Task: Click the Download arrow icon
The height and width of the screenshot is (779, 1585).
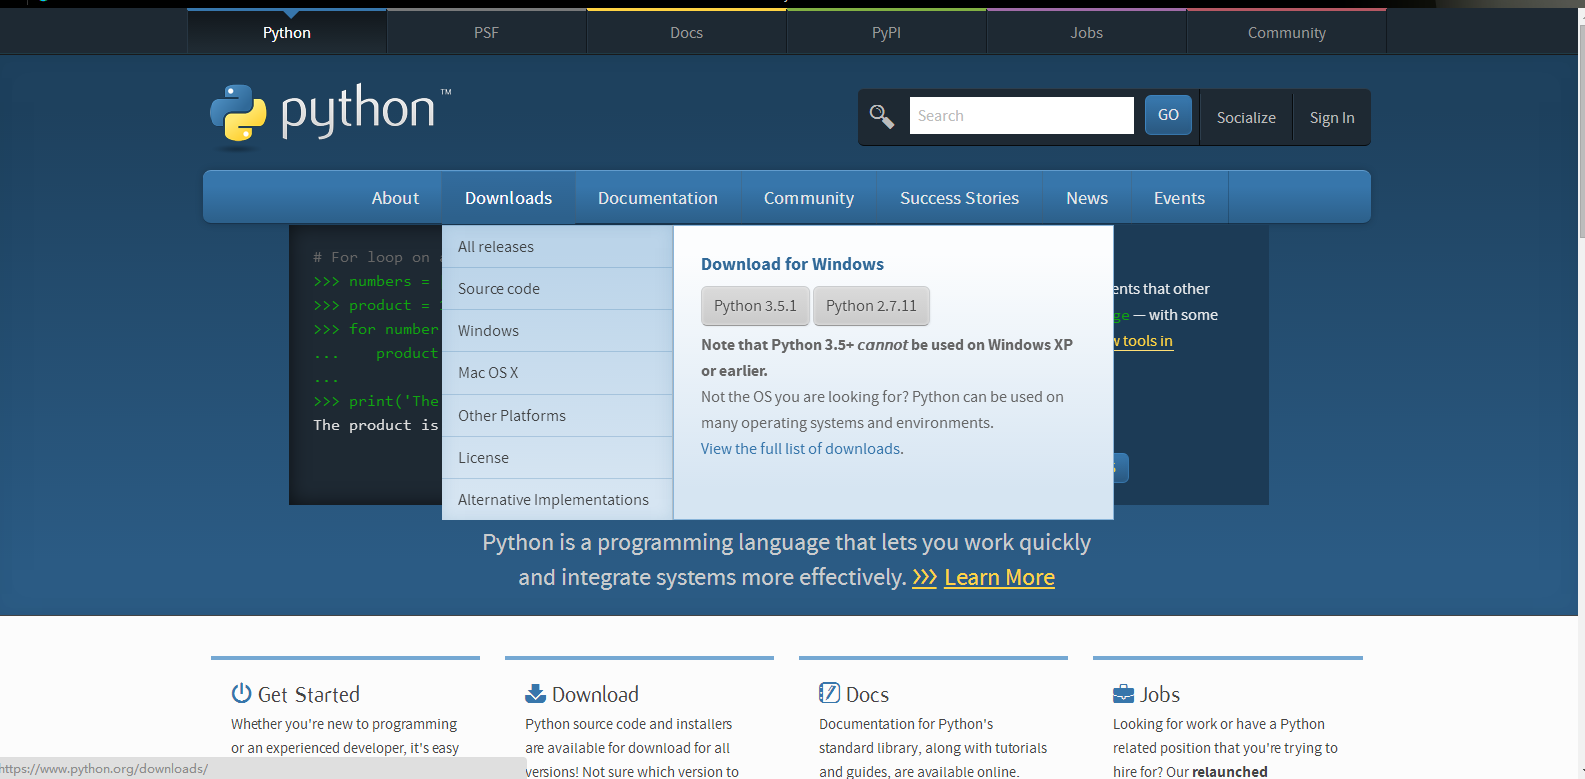Action: [x=535, y=693]
